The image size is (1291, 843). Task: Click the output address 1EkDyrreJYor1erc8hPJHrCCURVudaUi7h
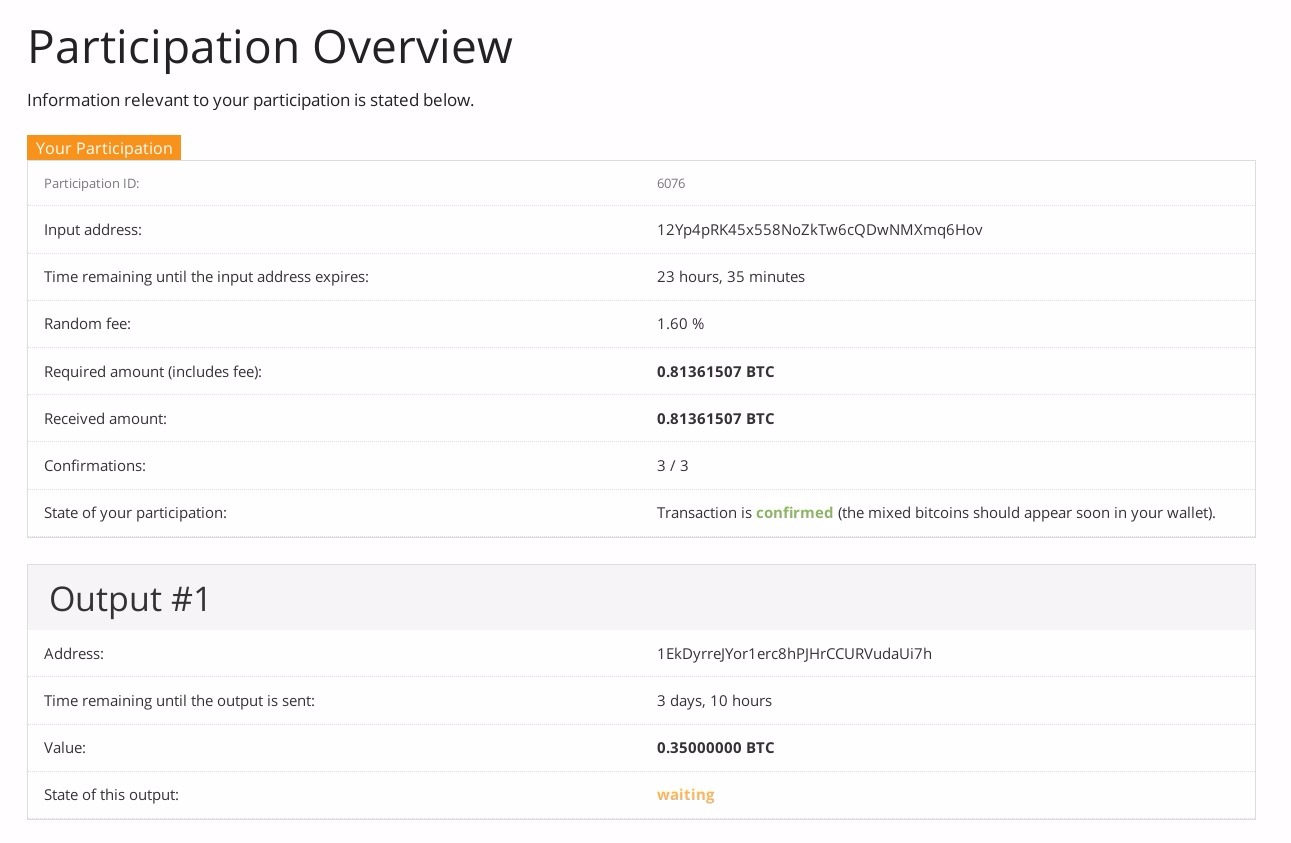[794, 654]
